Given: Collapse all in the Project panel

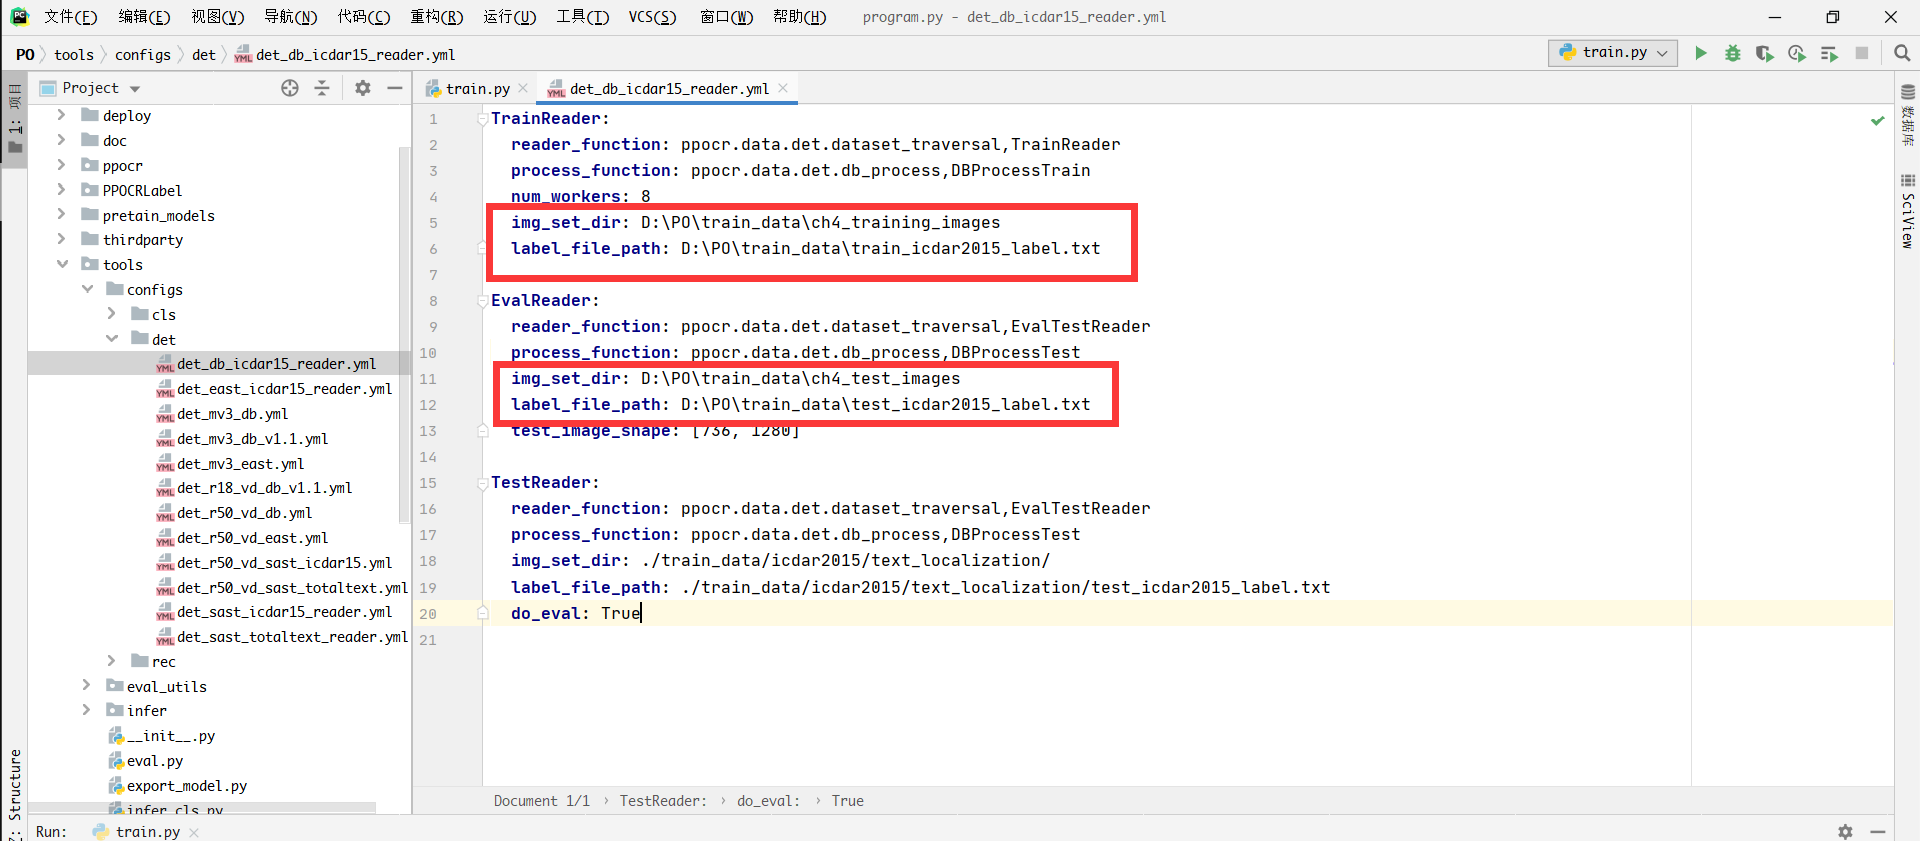Looking at the screenshot, I should (x=322, y=88).
